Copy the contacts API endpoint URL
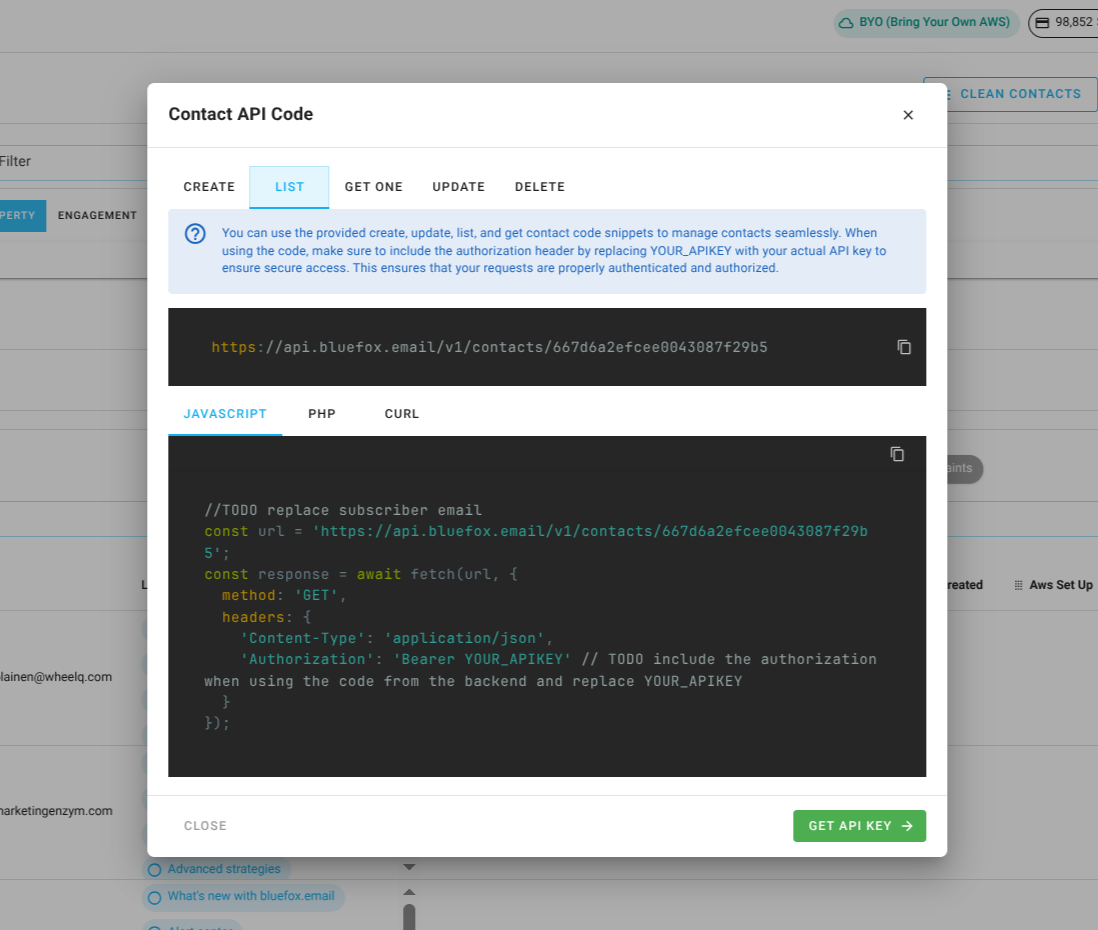1098x930 pixels. pos(904,346)
